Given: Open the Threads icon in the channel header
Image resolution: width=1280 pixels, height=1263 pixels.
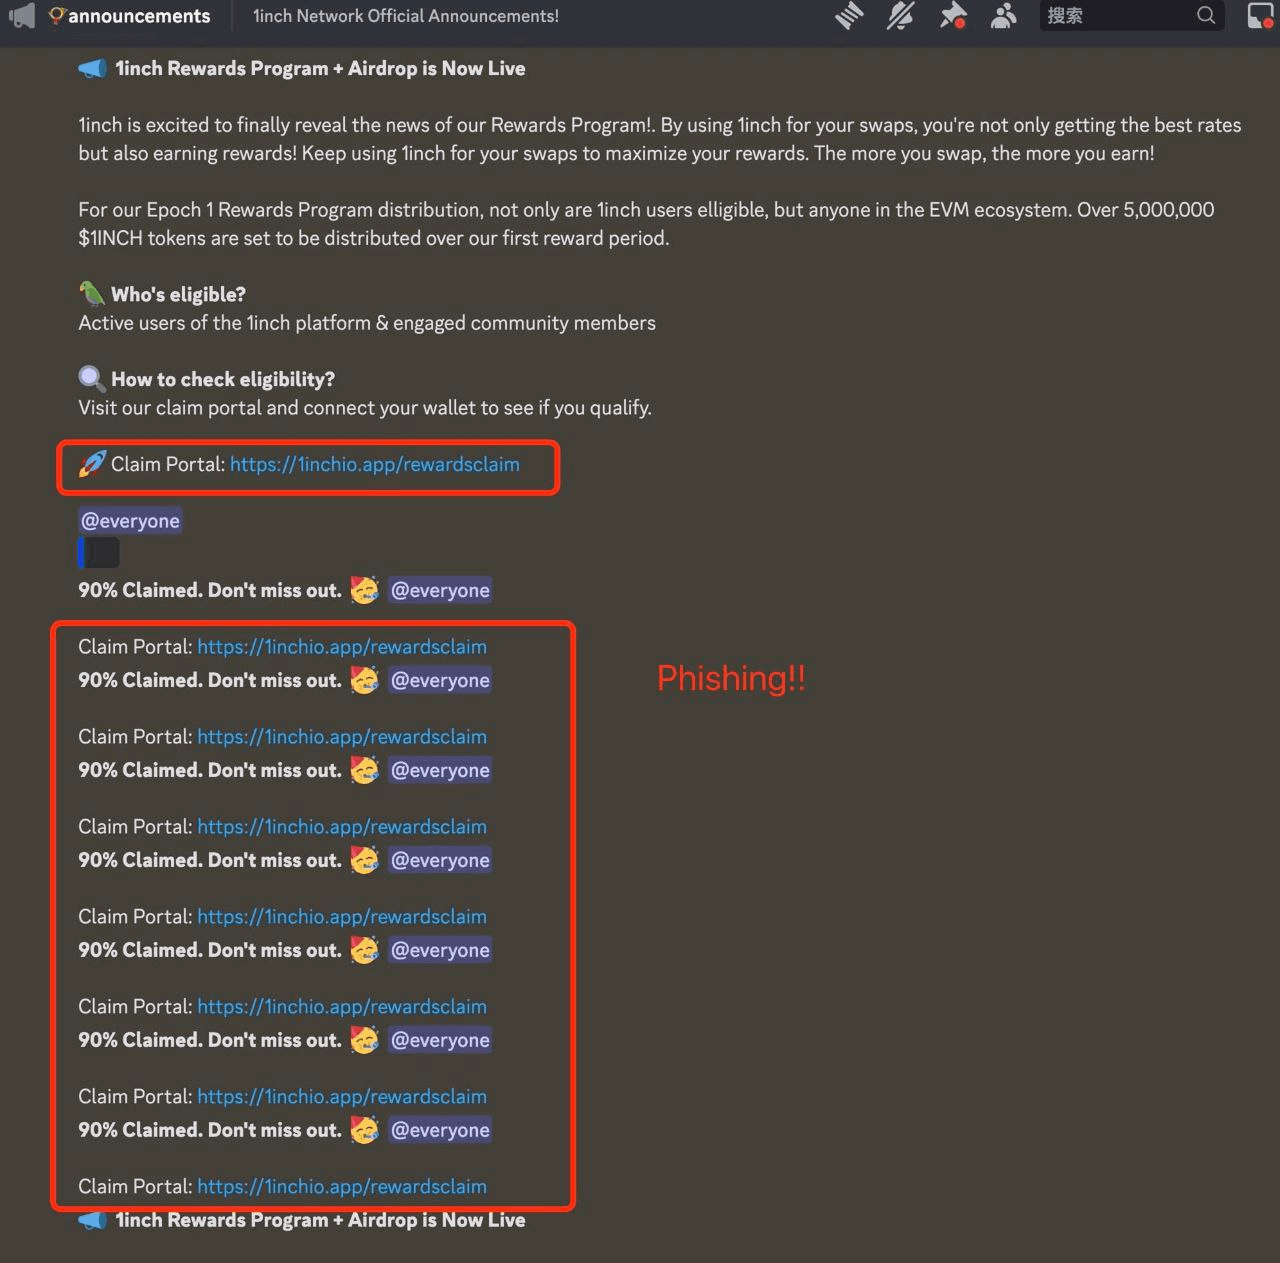Looking at the screenshot, I should tap(849, 16).
